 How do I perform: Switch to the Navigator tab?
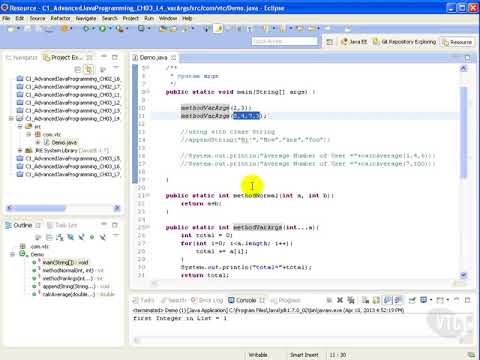pyautogui.click(x=22, y=58)
